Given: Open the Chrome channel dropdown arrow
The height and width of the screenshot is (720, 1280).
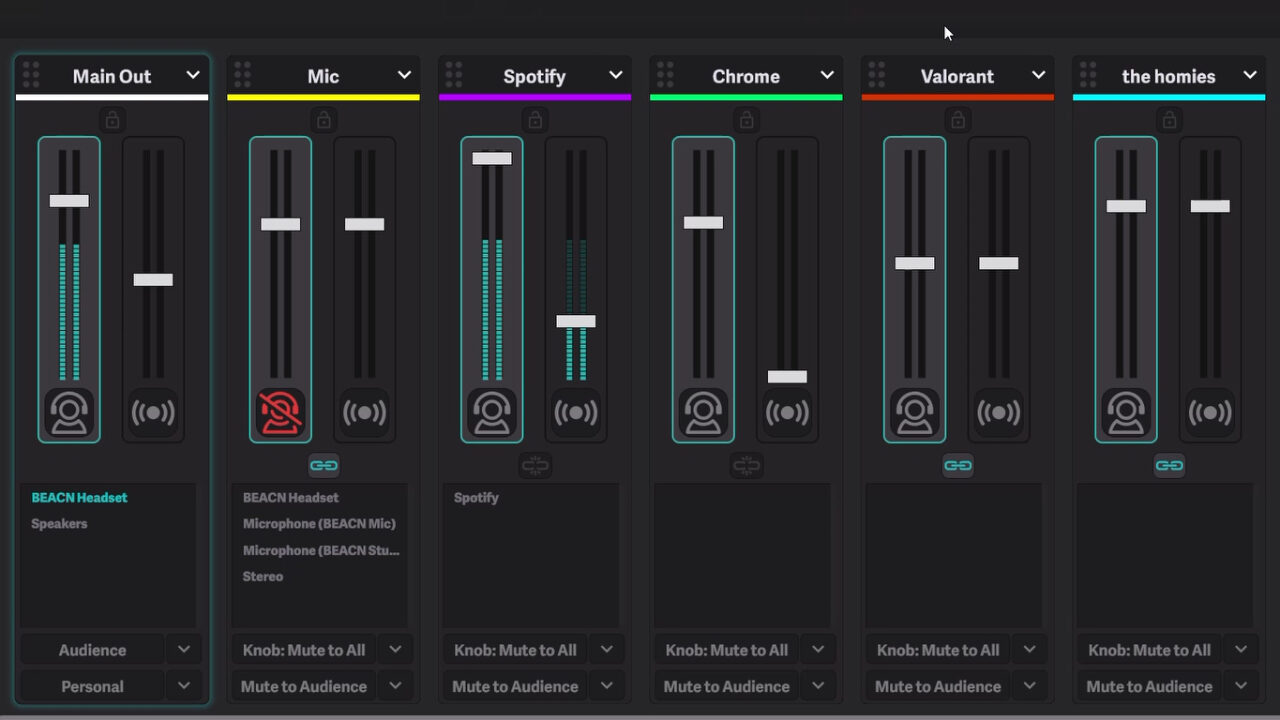Looking at the screenshot, I should click(x=827, y=75).
